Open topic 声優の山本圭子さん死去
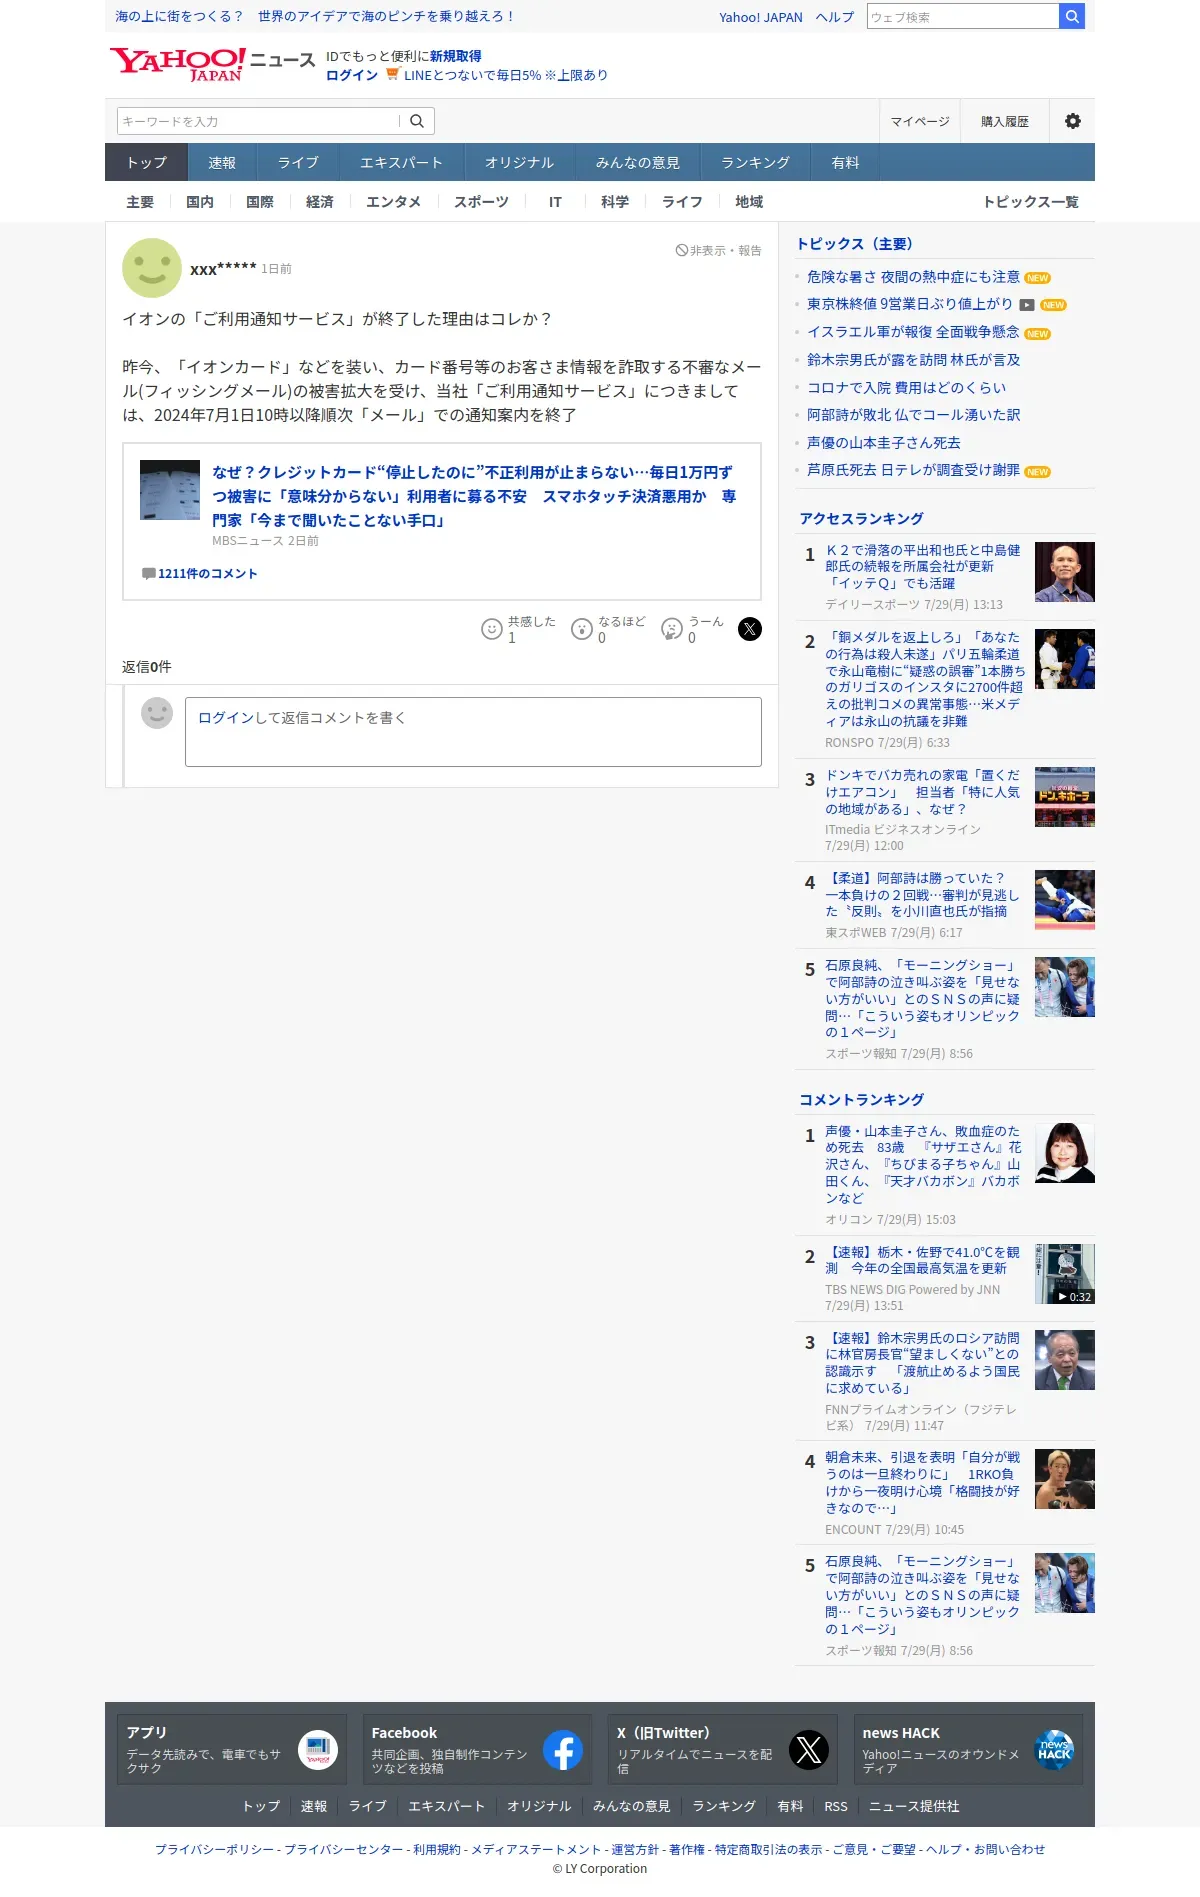This screenshot has height=1897, width=1200. [x=884, y=443]
